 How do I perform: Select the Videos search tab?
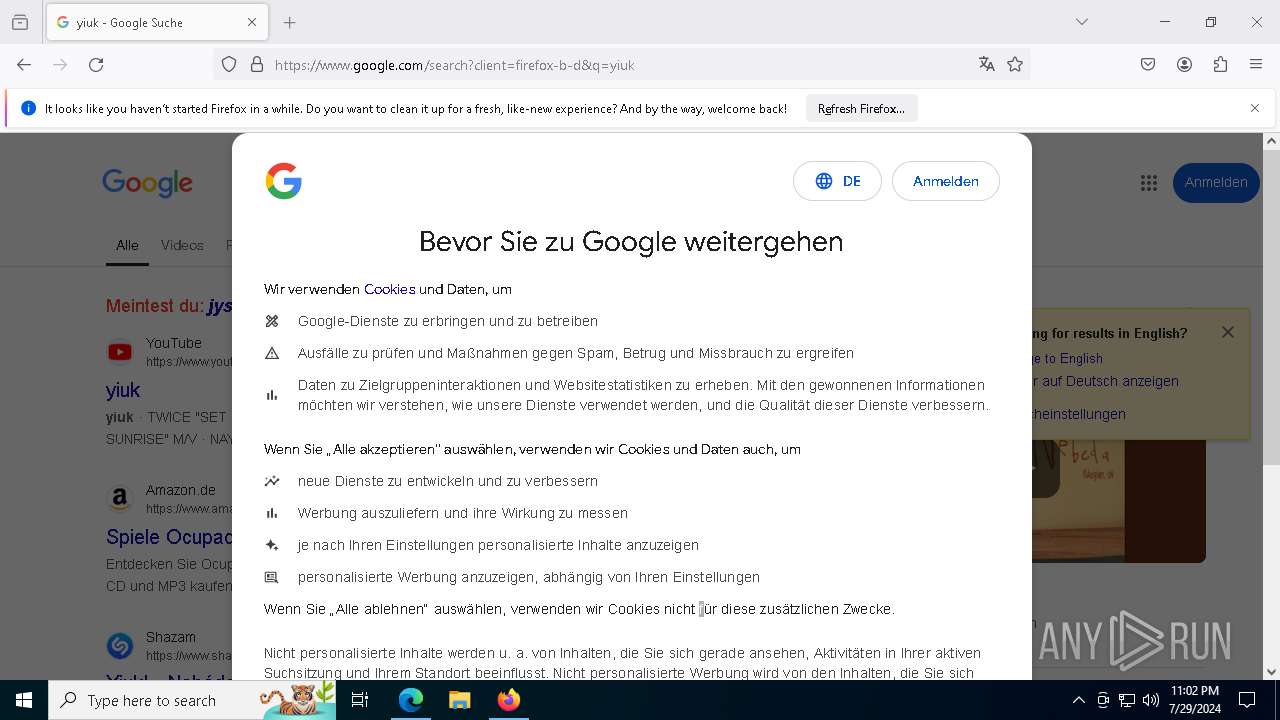tap(182, 246)
